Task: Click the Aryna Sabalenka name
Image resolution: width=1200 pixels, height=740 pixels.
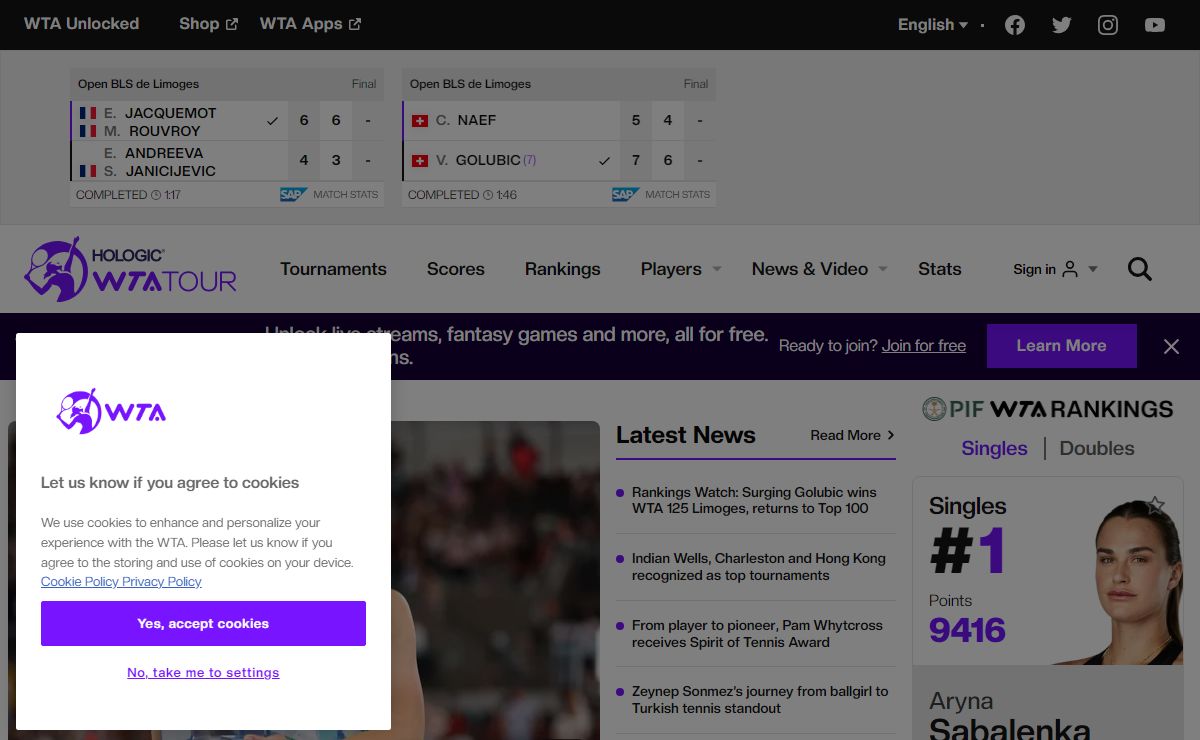Action: coord(1010,716)
